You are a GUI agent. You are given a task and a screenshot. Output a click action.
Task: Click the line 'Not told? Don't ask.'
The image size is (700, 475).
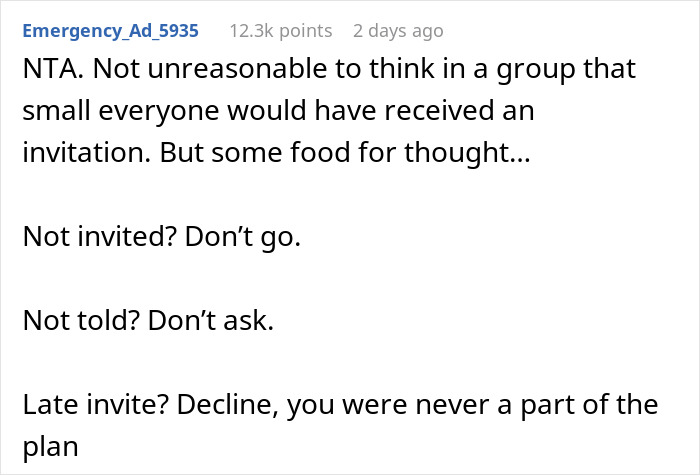(149, 323)
